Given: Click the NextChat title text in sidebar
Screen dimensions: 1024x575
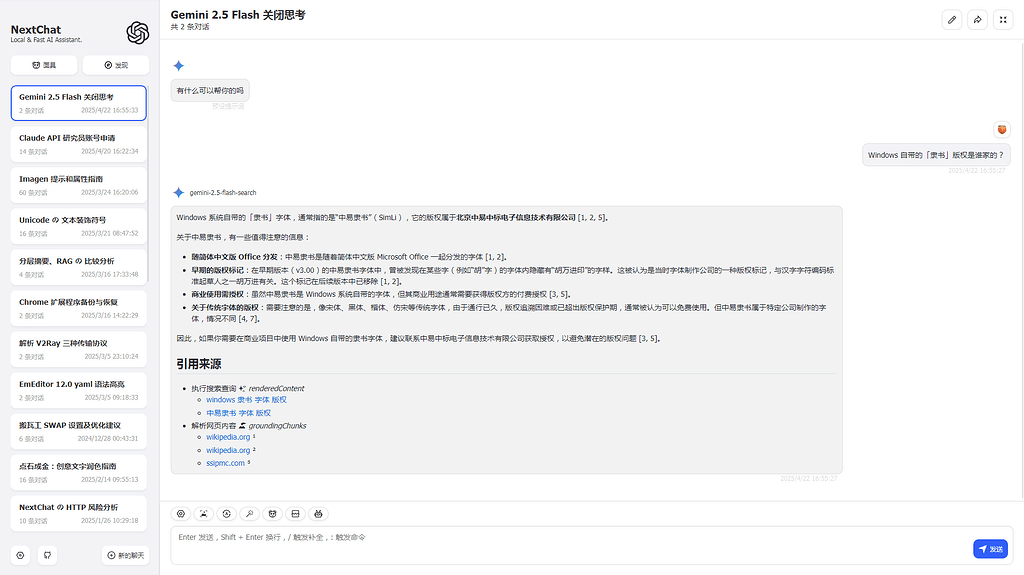Looking at the screenshot, I should coord(35,29).
